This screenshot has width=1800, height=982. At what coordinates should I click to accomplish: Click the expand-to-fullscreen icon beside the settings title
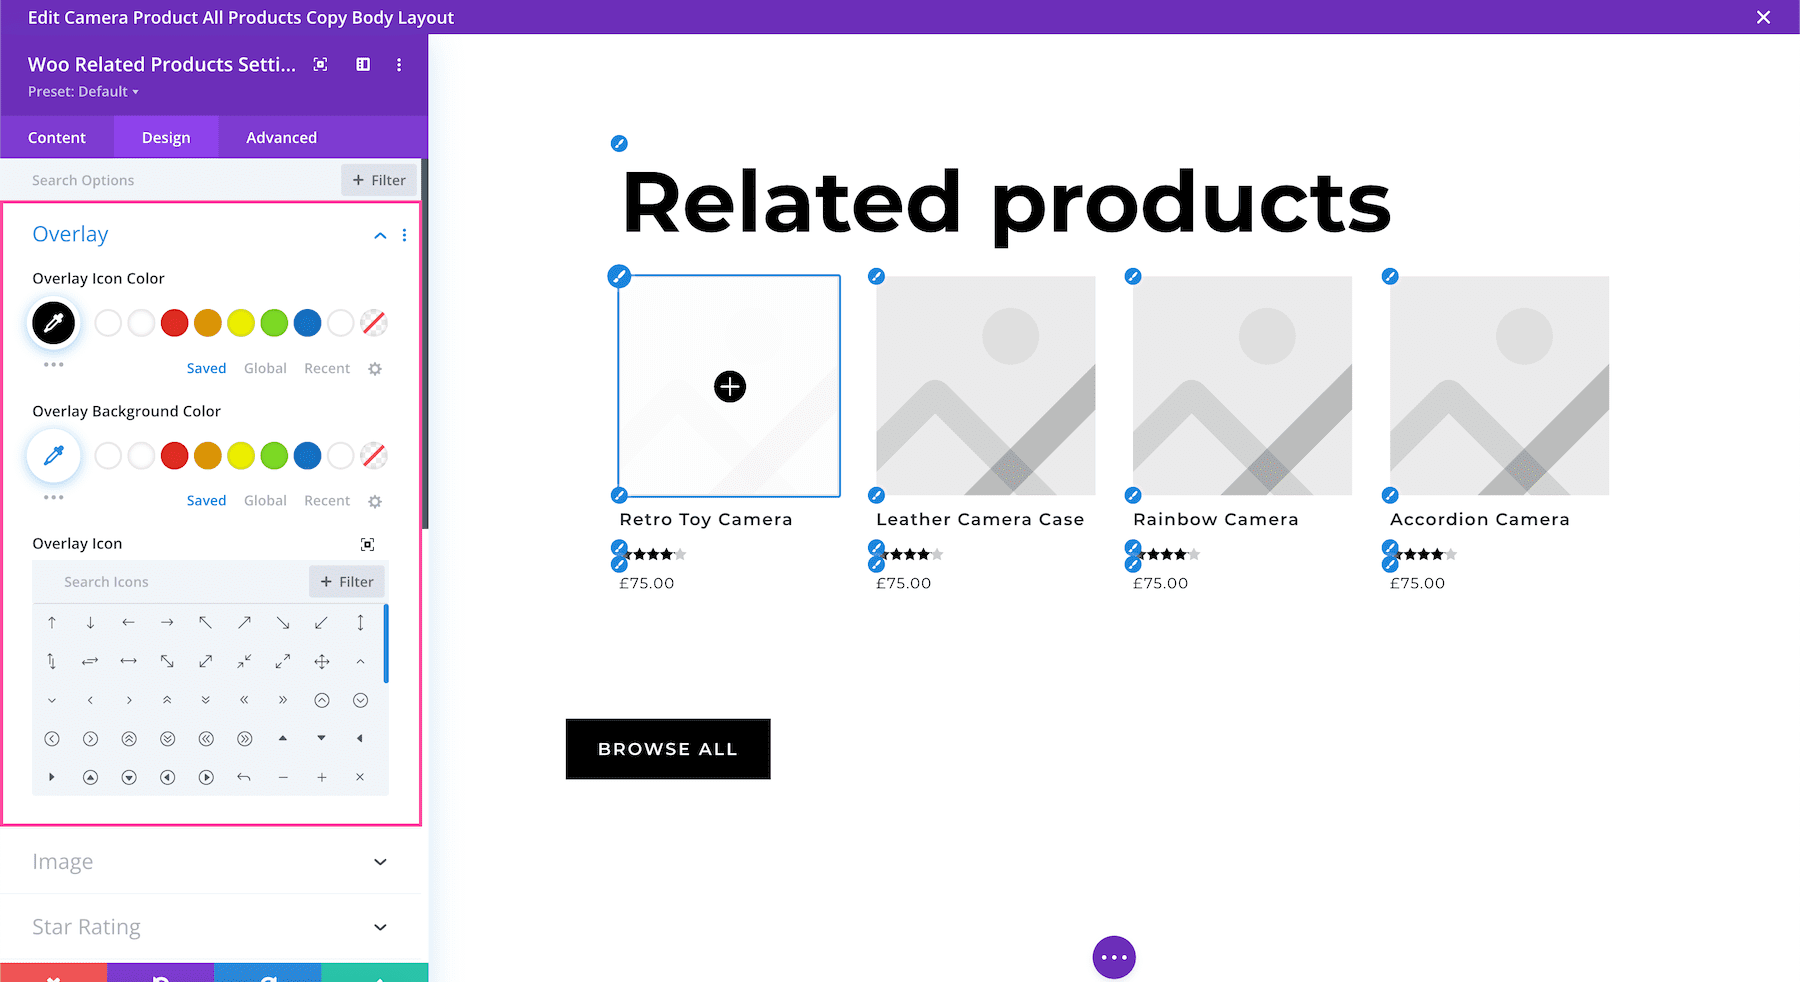coord(320,64)
